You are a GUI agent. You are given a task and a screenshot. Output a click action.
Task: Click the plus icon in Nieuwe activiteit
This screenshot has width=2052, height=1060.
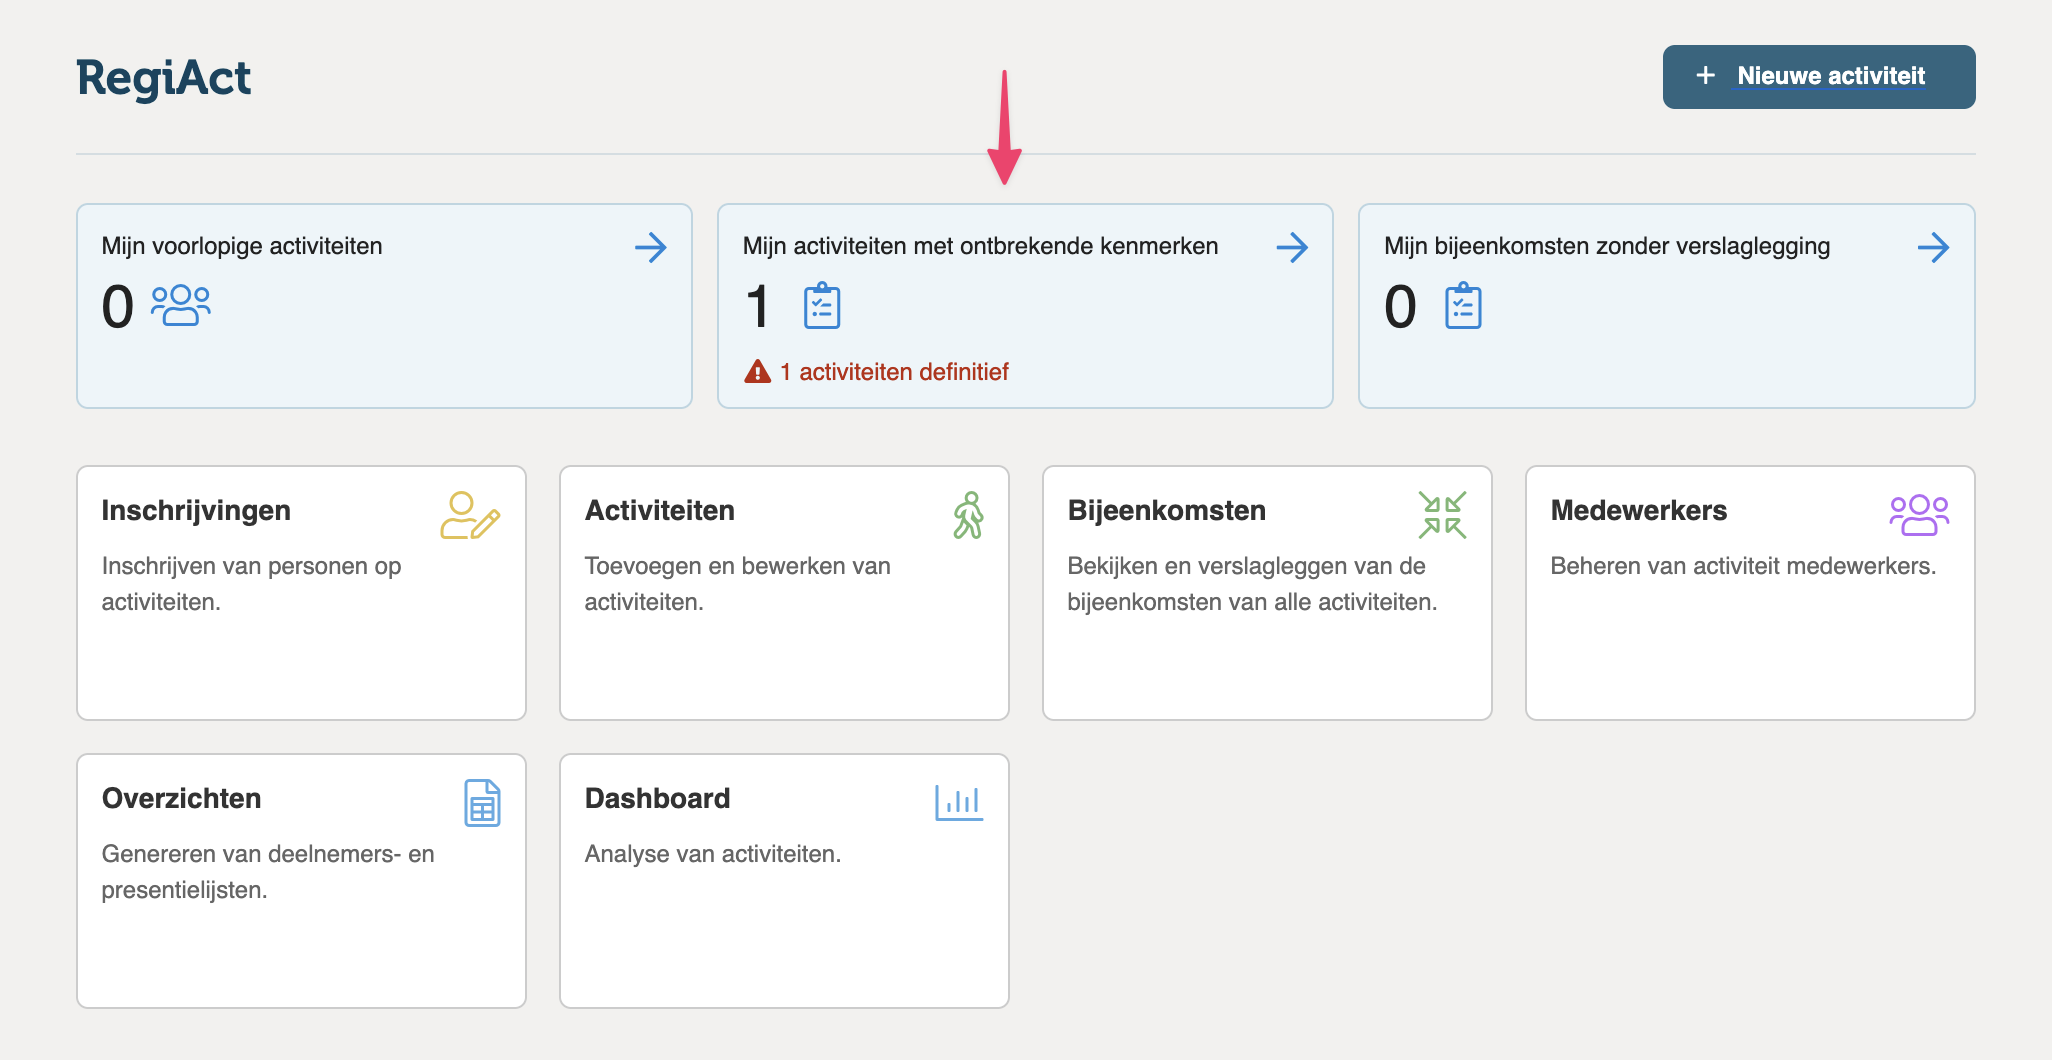(1706, 76)
